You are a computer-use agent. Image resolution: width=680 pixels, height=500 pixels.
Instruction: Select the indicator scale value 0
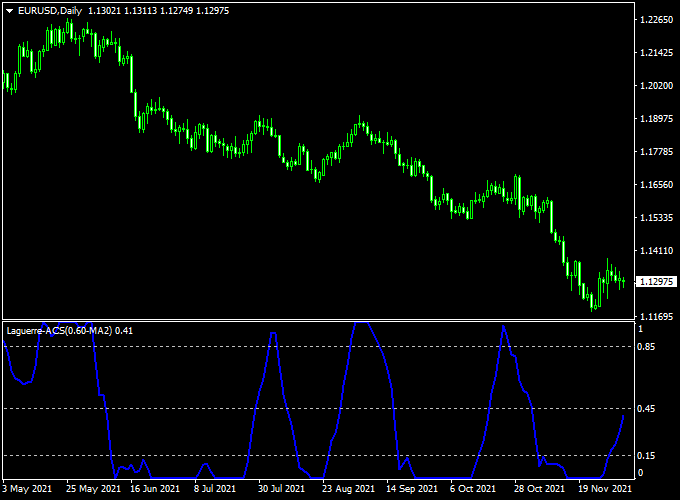pyautogui.click(x=641, y=473)
